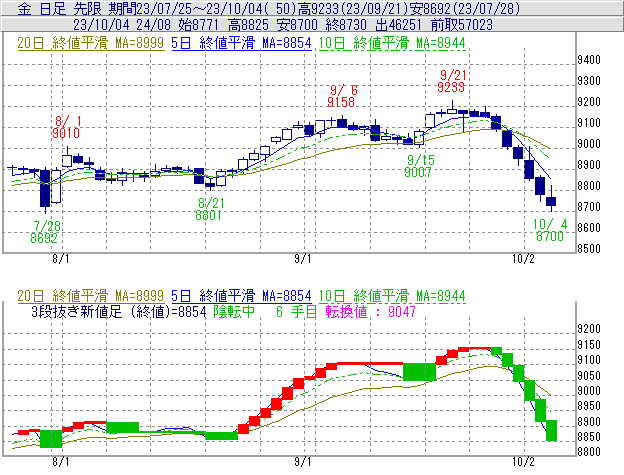Image resolution: width=624 pixels, height=475 pixels.
Task: Click the 9/15 9007 low annotation
Action: 419,166
